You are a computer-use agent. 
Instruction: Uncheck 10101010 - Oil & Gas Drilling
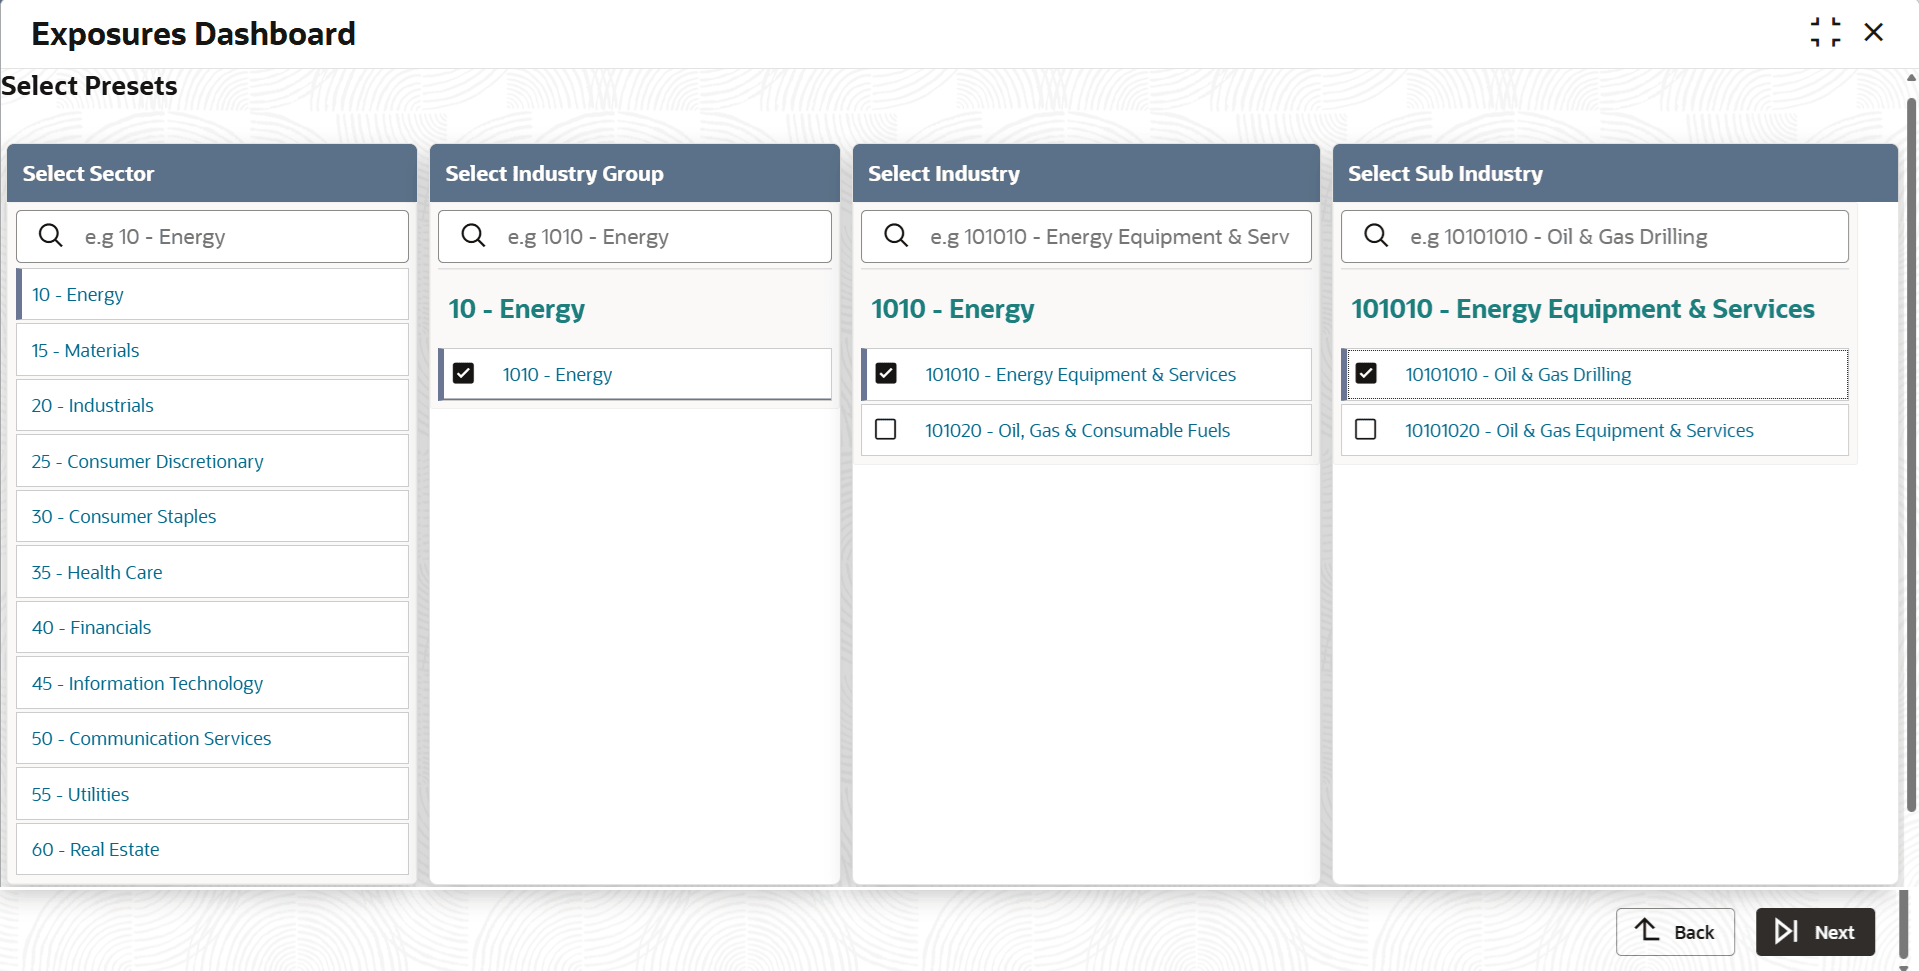coord(1366,374)
